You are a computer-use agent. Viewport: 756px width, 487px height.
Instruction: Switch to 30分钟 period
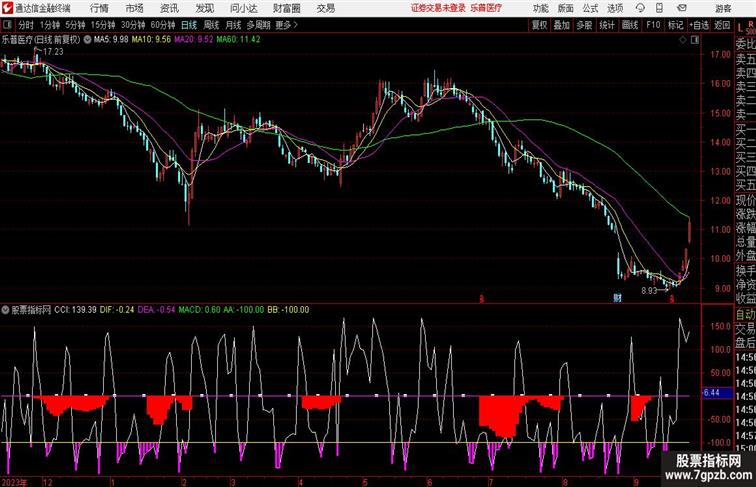(133, 25)
